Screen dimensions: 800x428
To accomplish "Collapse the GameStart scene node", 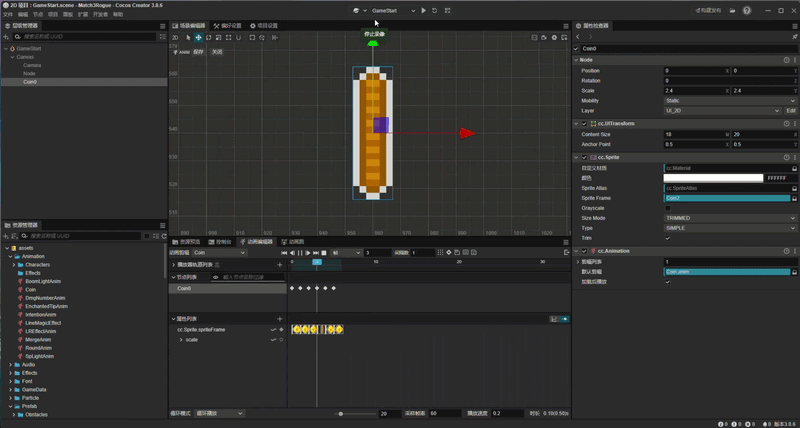I will pos(6,48).
